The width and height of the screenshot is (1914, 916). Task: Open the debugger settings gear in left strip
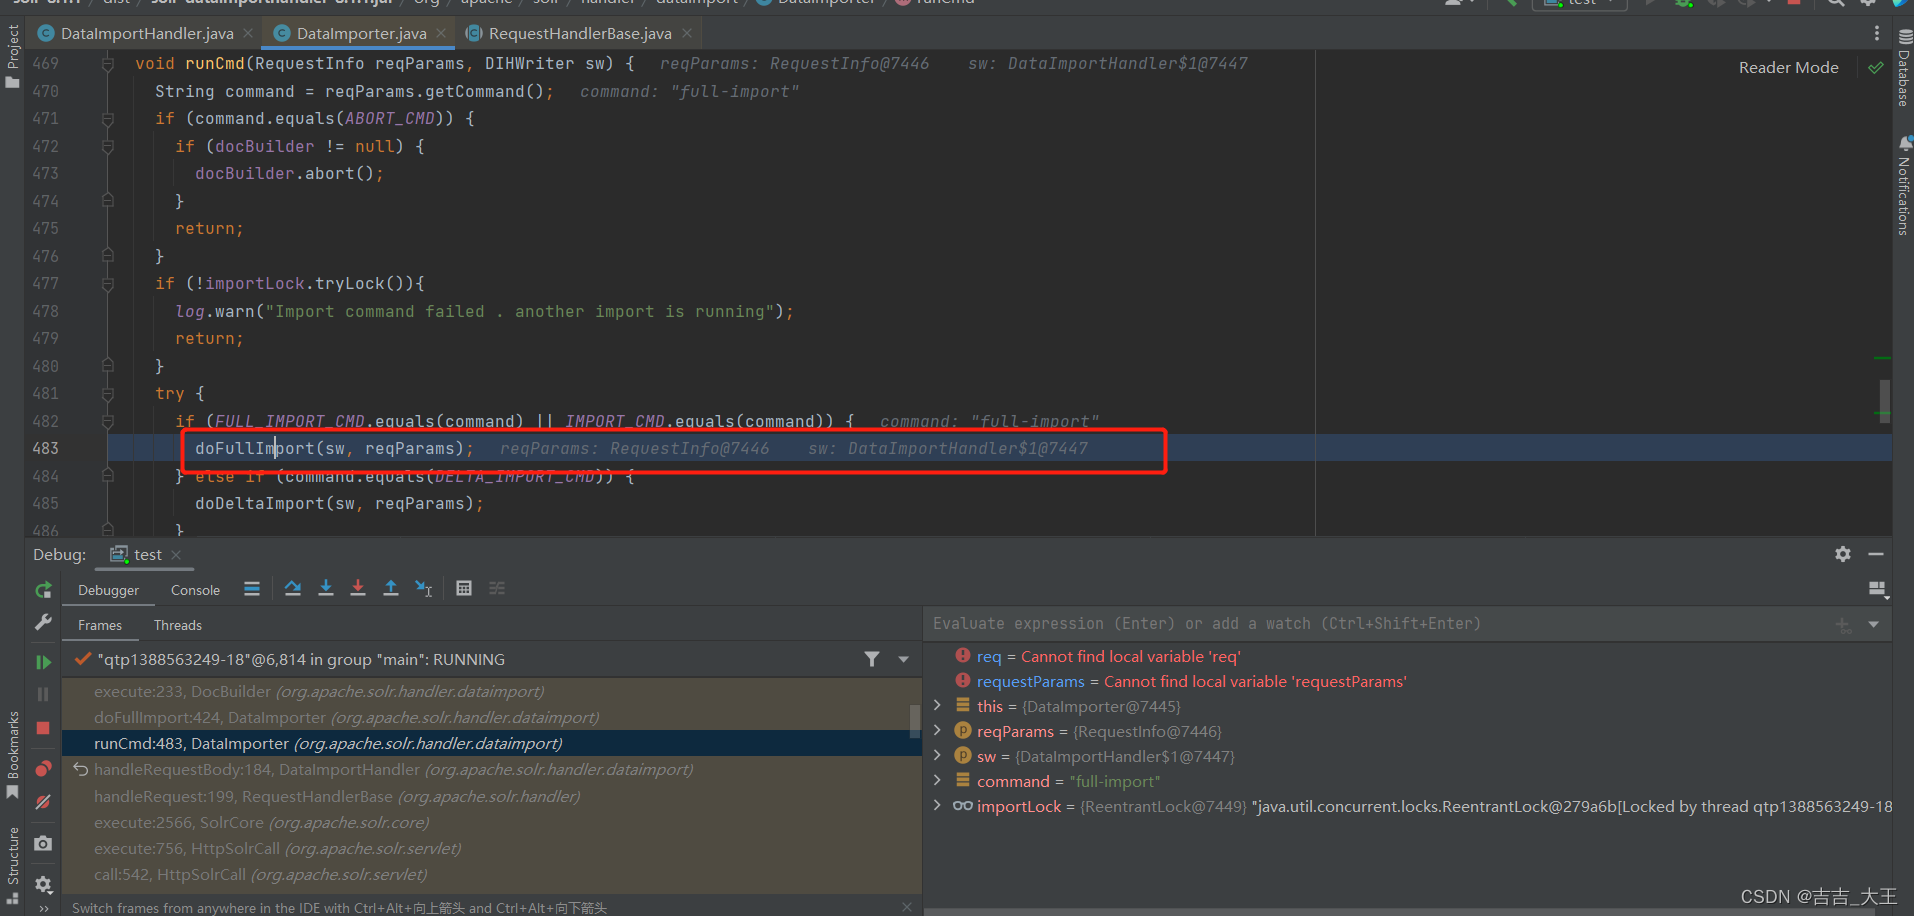[43, 884]
